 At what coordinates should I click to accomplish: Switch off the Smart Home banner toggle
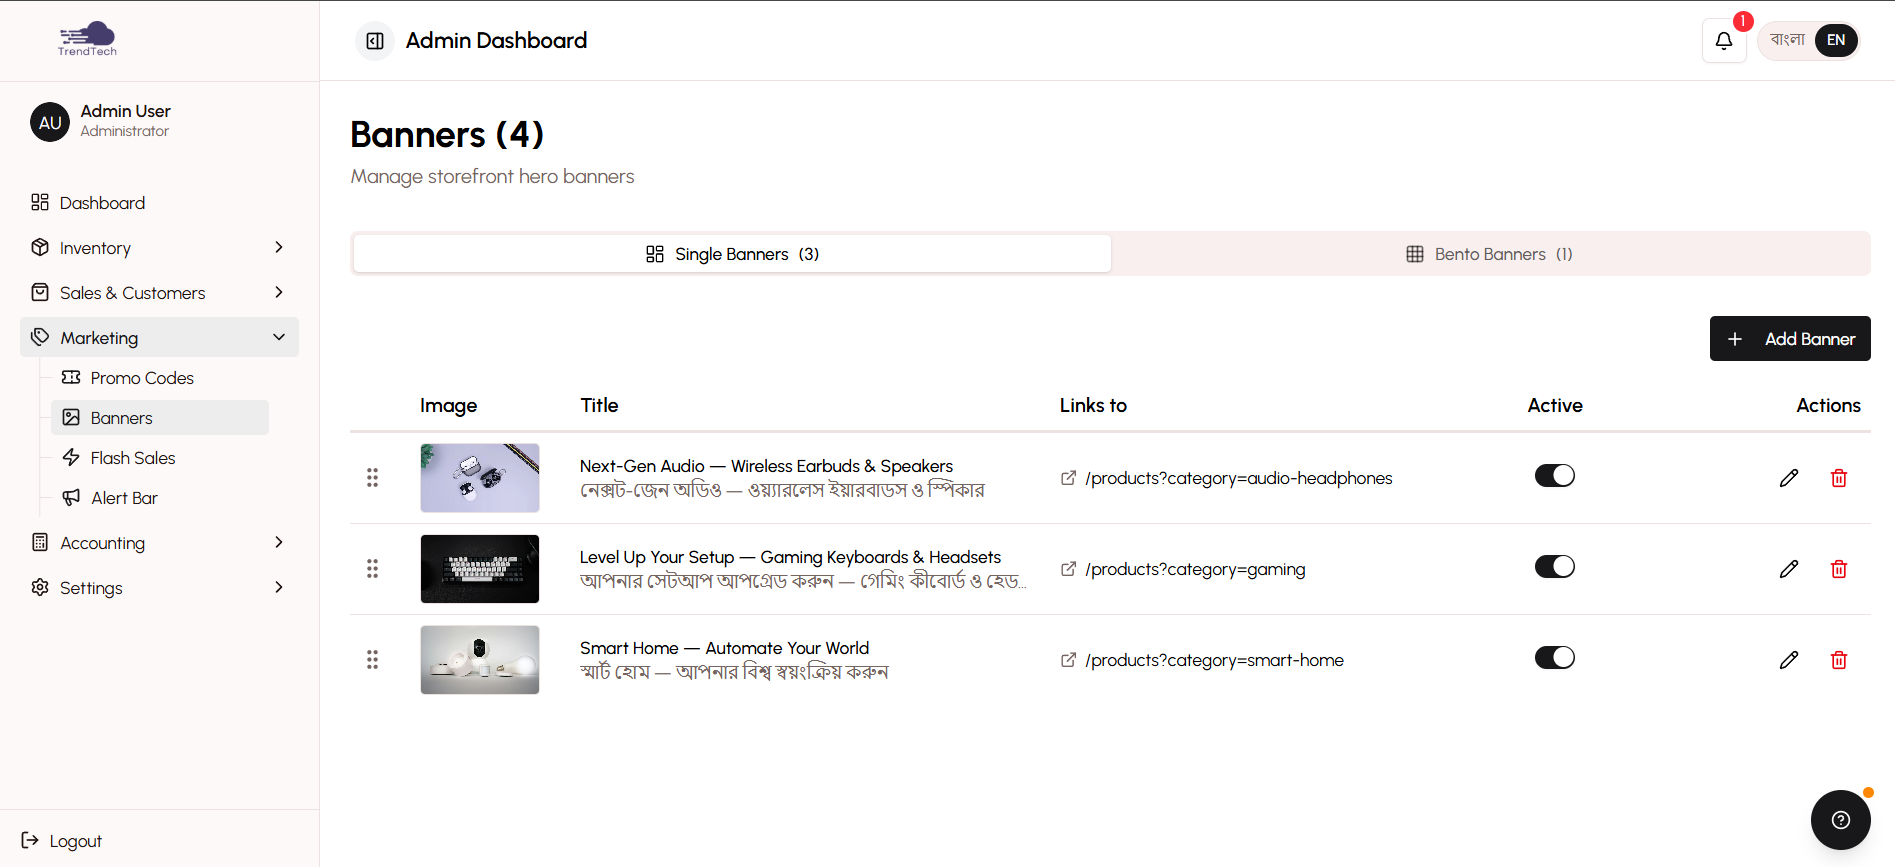point(1554,658)
